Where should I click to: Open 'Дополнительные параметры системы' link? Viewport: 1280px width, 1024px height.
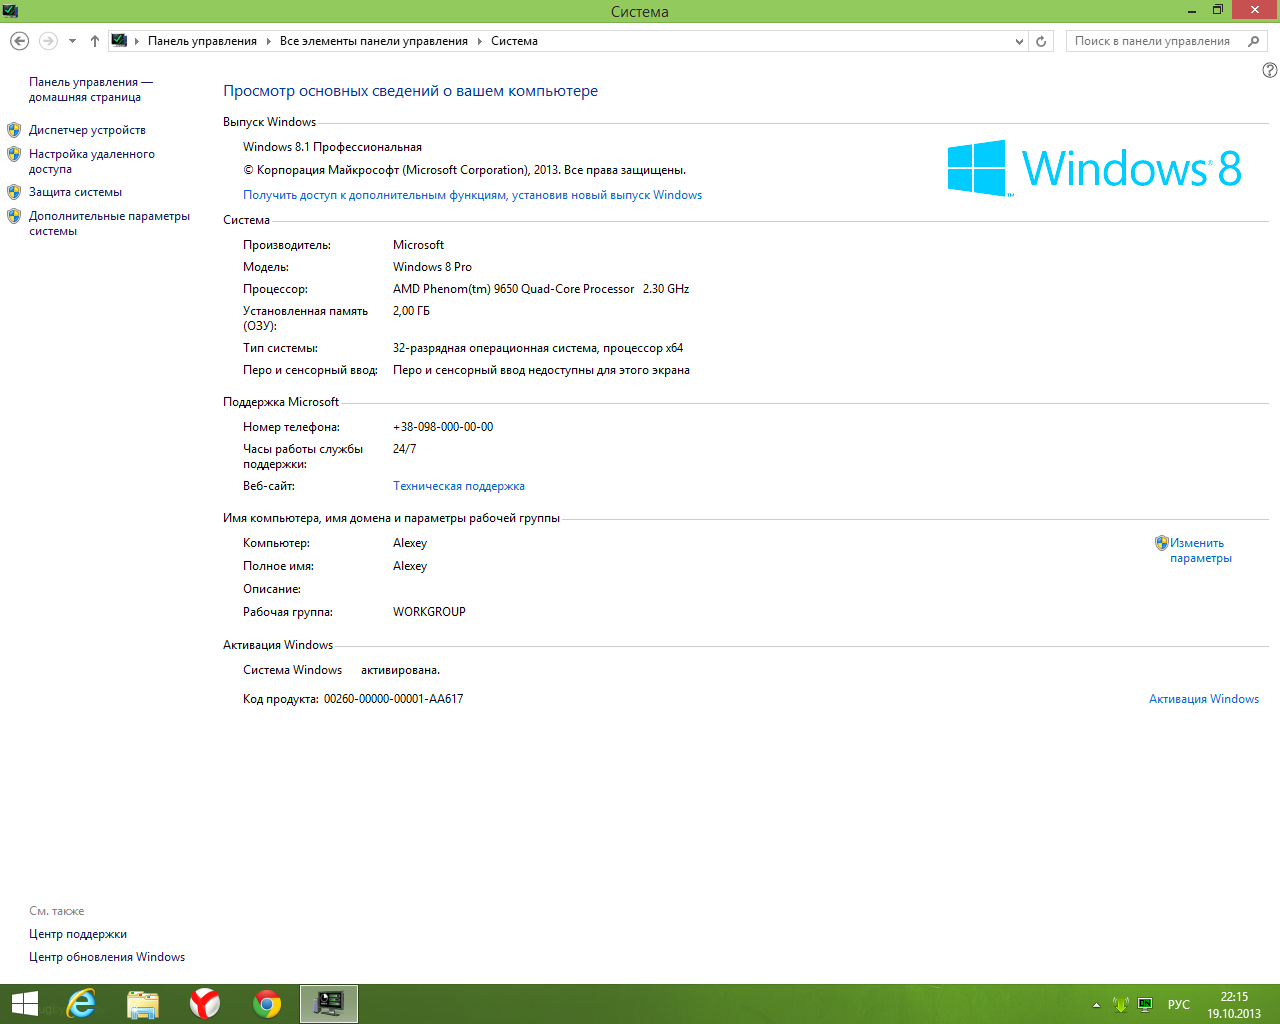[x=109, y=223]
